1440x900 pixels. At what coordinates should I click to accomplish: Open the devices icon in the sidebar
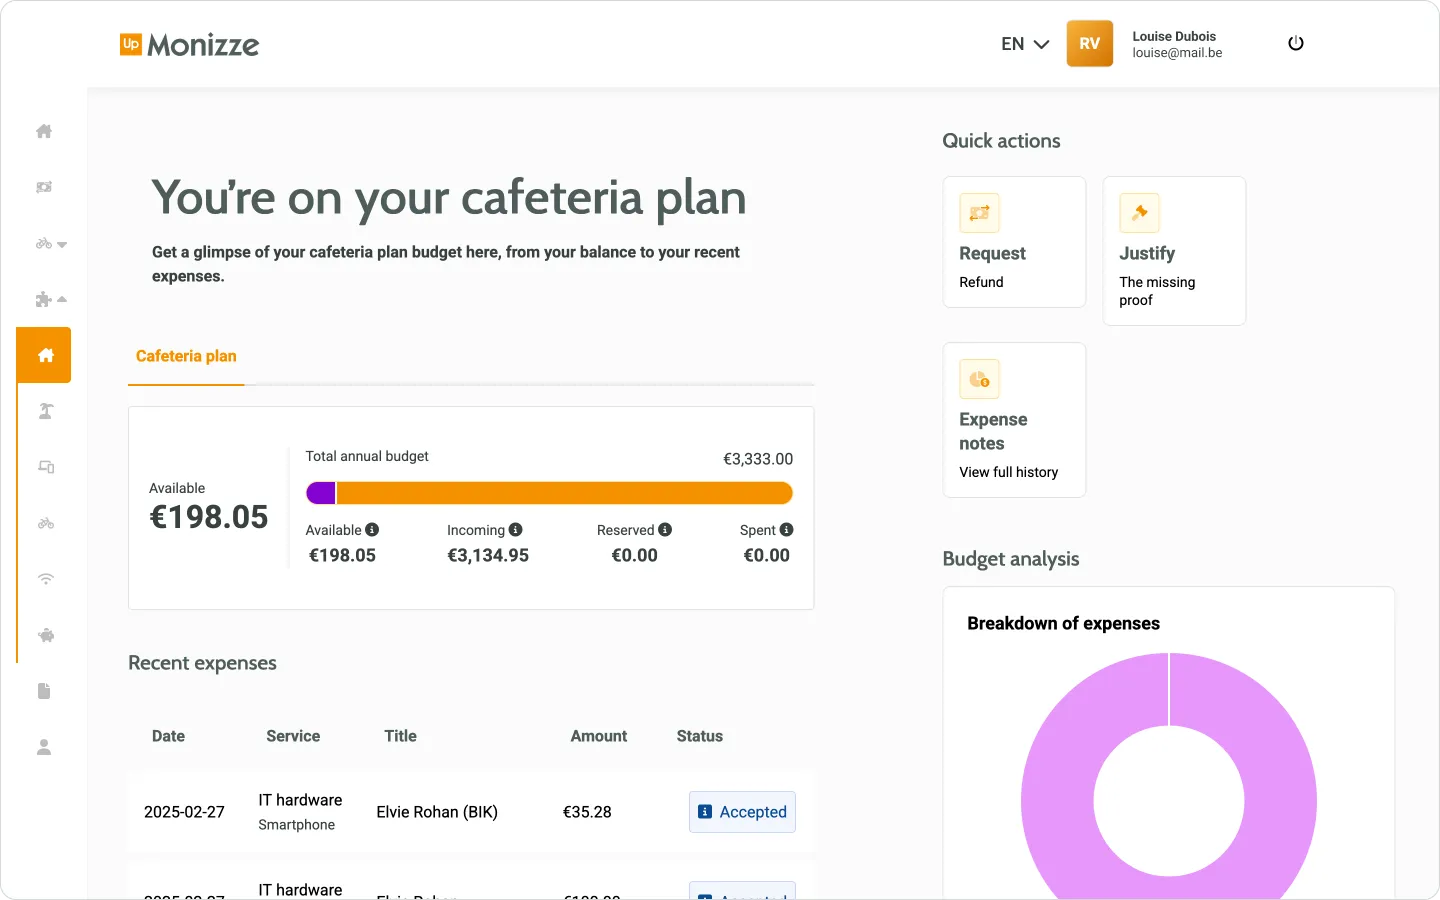click(44, 467)
